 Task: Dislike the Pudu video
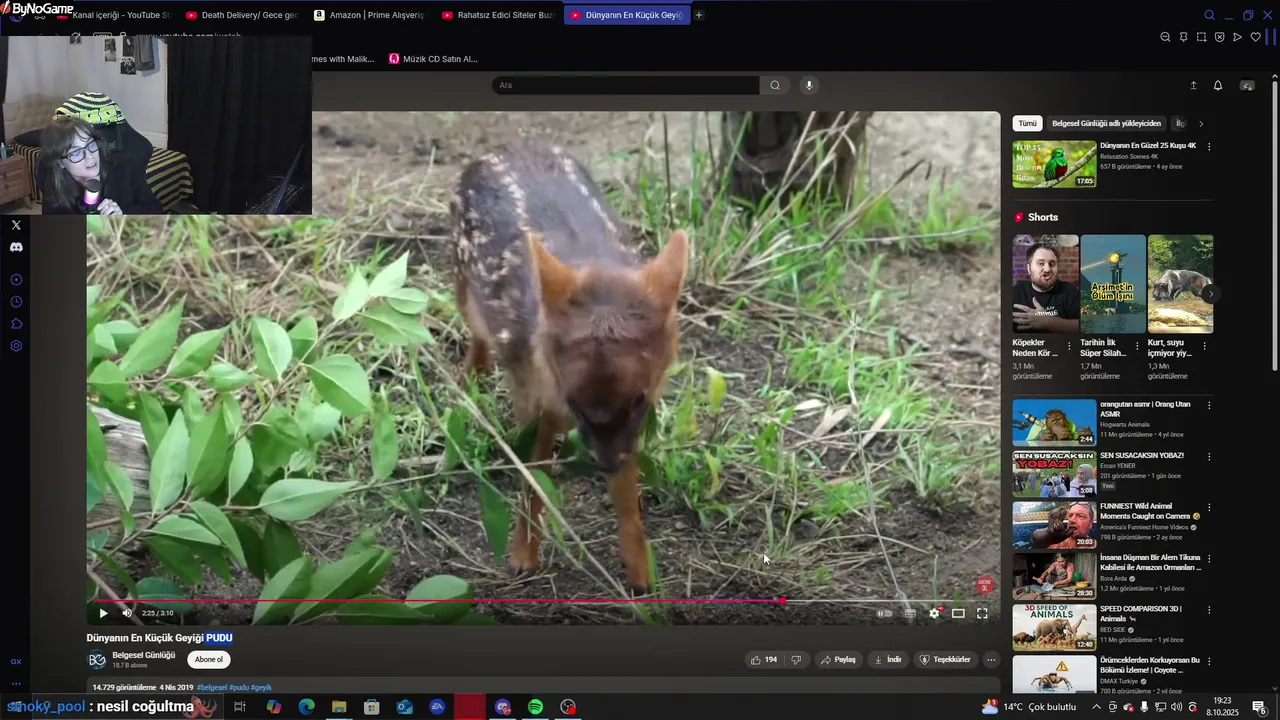click(x=796, y=660)
